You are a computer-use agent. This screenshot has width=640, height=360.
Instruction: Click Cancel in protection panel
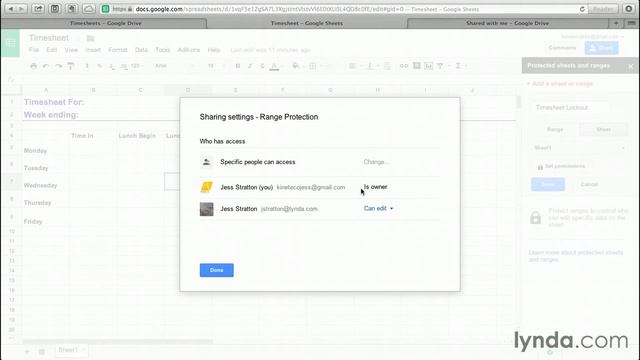[589, 184]
